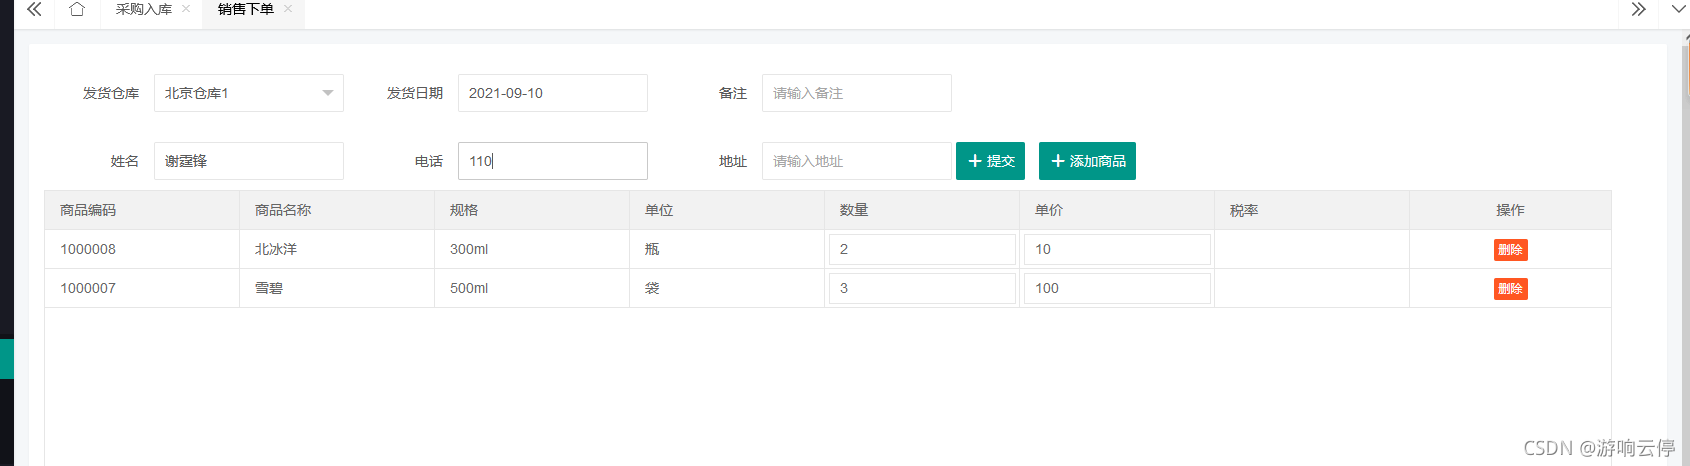The height and width of the screenshot is (466, 1690).
Task: Click the 税率 column header
Action: 1312,210
